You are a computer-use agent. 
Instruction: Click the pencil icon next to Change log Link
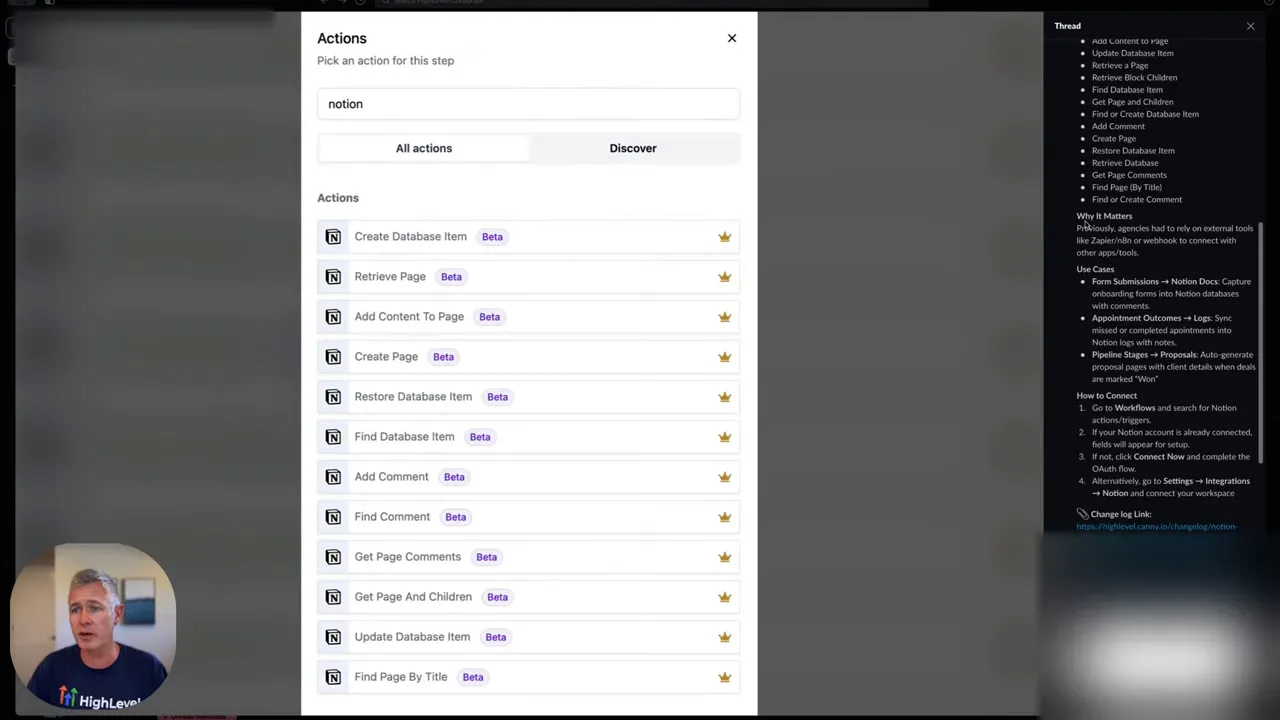click(1082, 513)
